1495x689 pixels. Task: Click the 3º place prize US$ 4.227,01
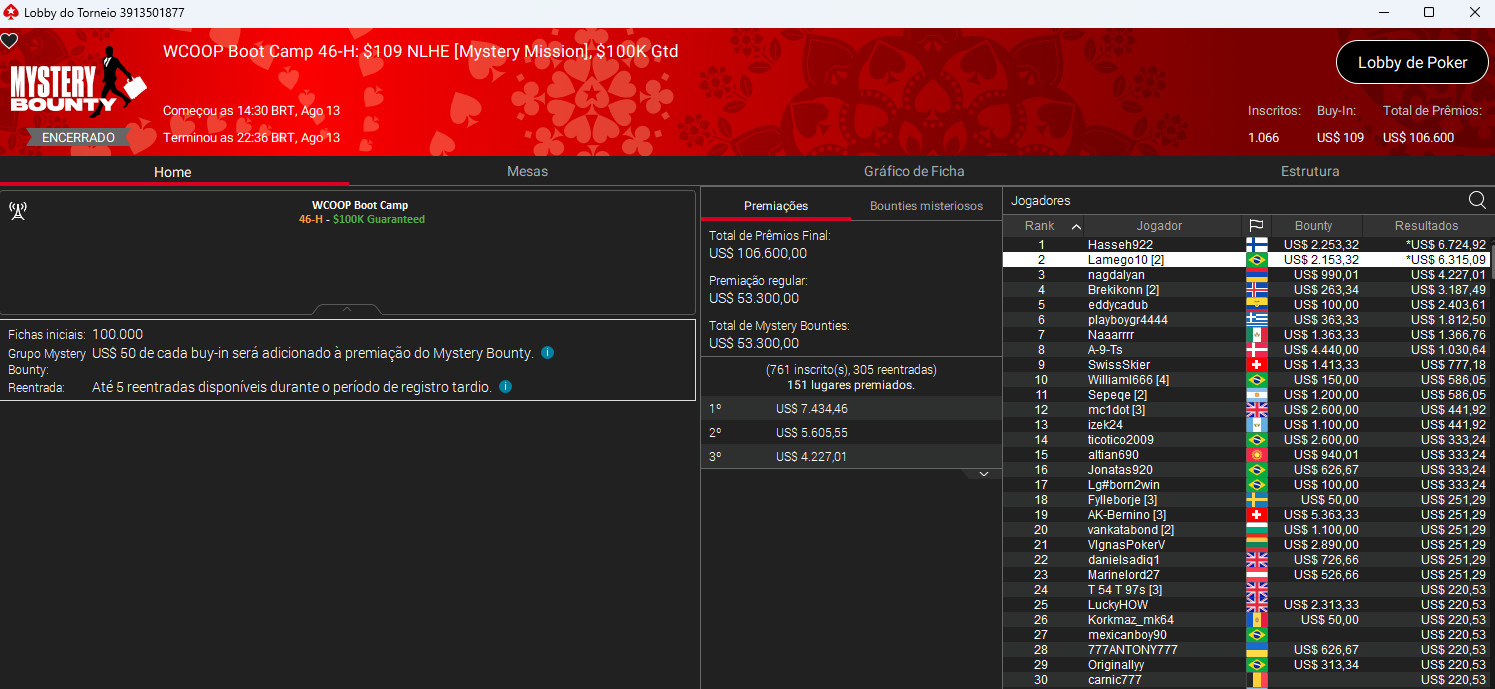coord(811,457)
